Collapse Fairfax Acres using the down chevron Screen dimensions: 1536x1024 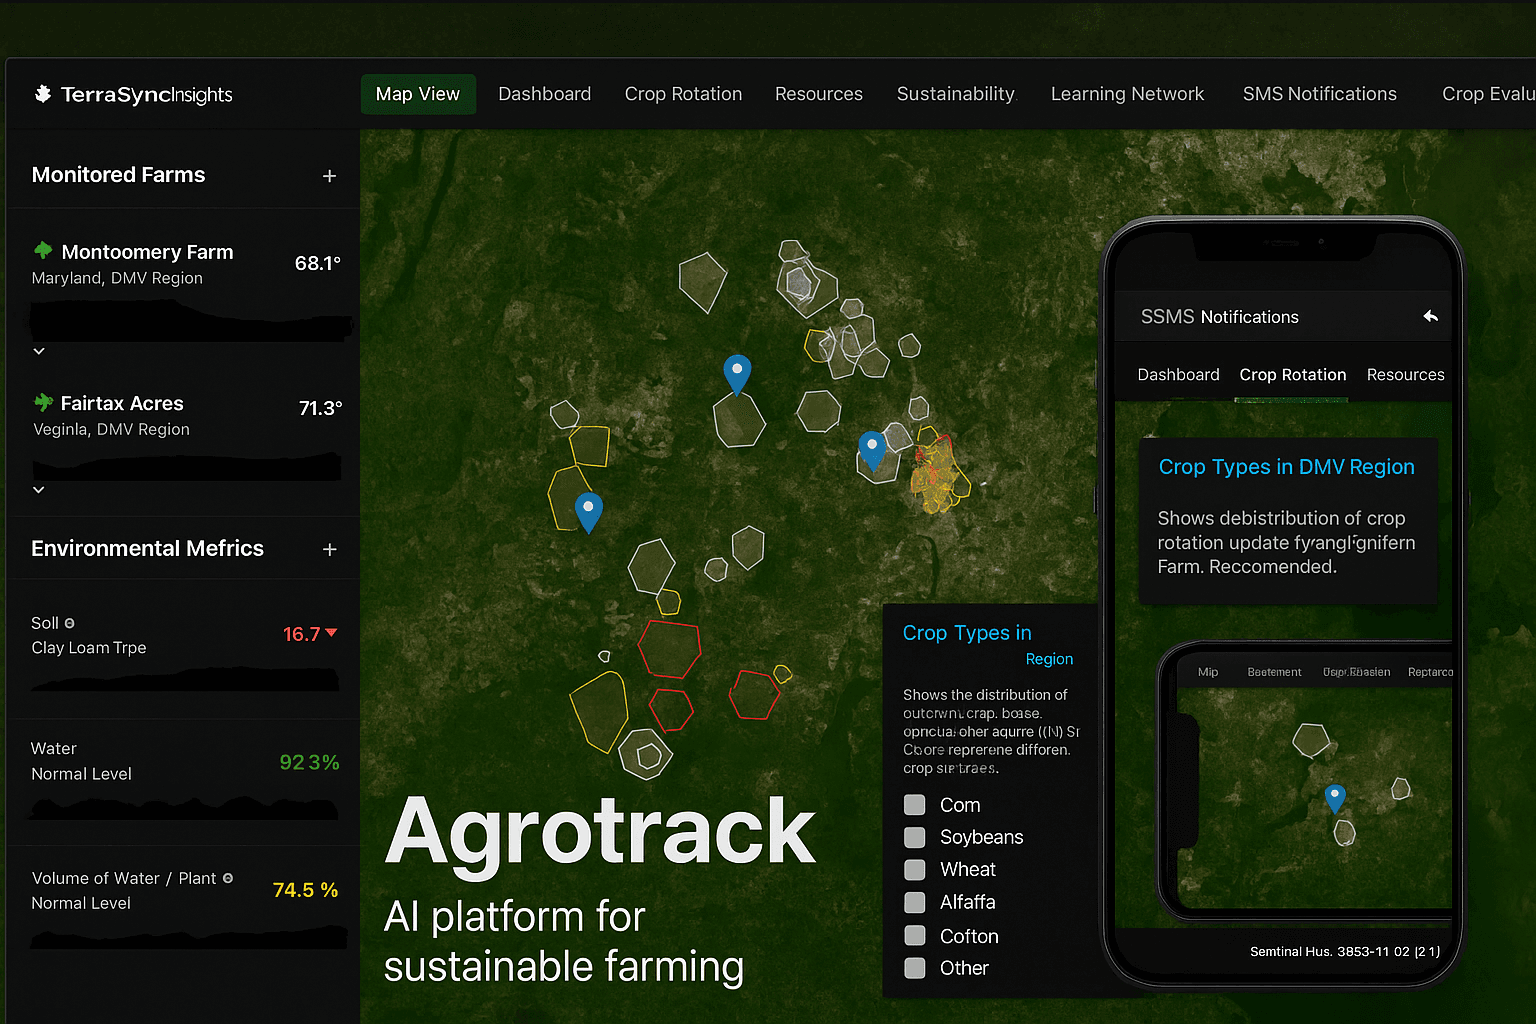[38, 489]
